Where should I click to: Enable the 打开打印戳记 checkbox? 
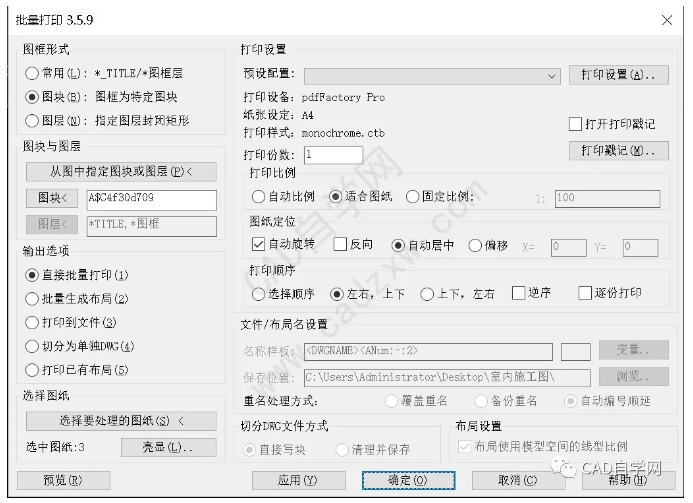coord(575,124)
